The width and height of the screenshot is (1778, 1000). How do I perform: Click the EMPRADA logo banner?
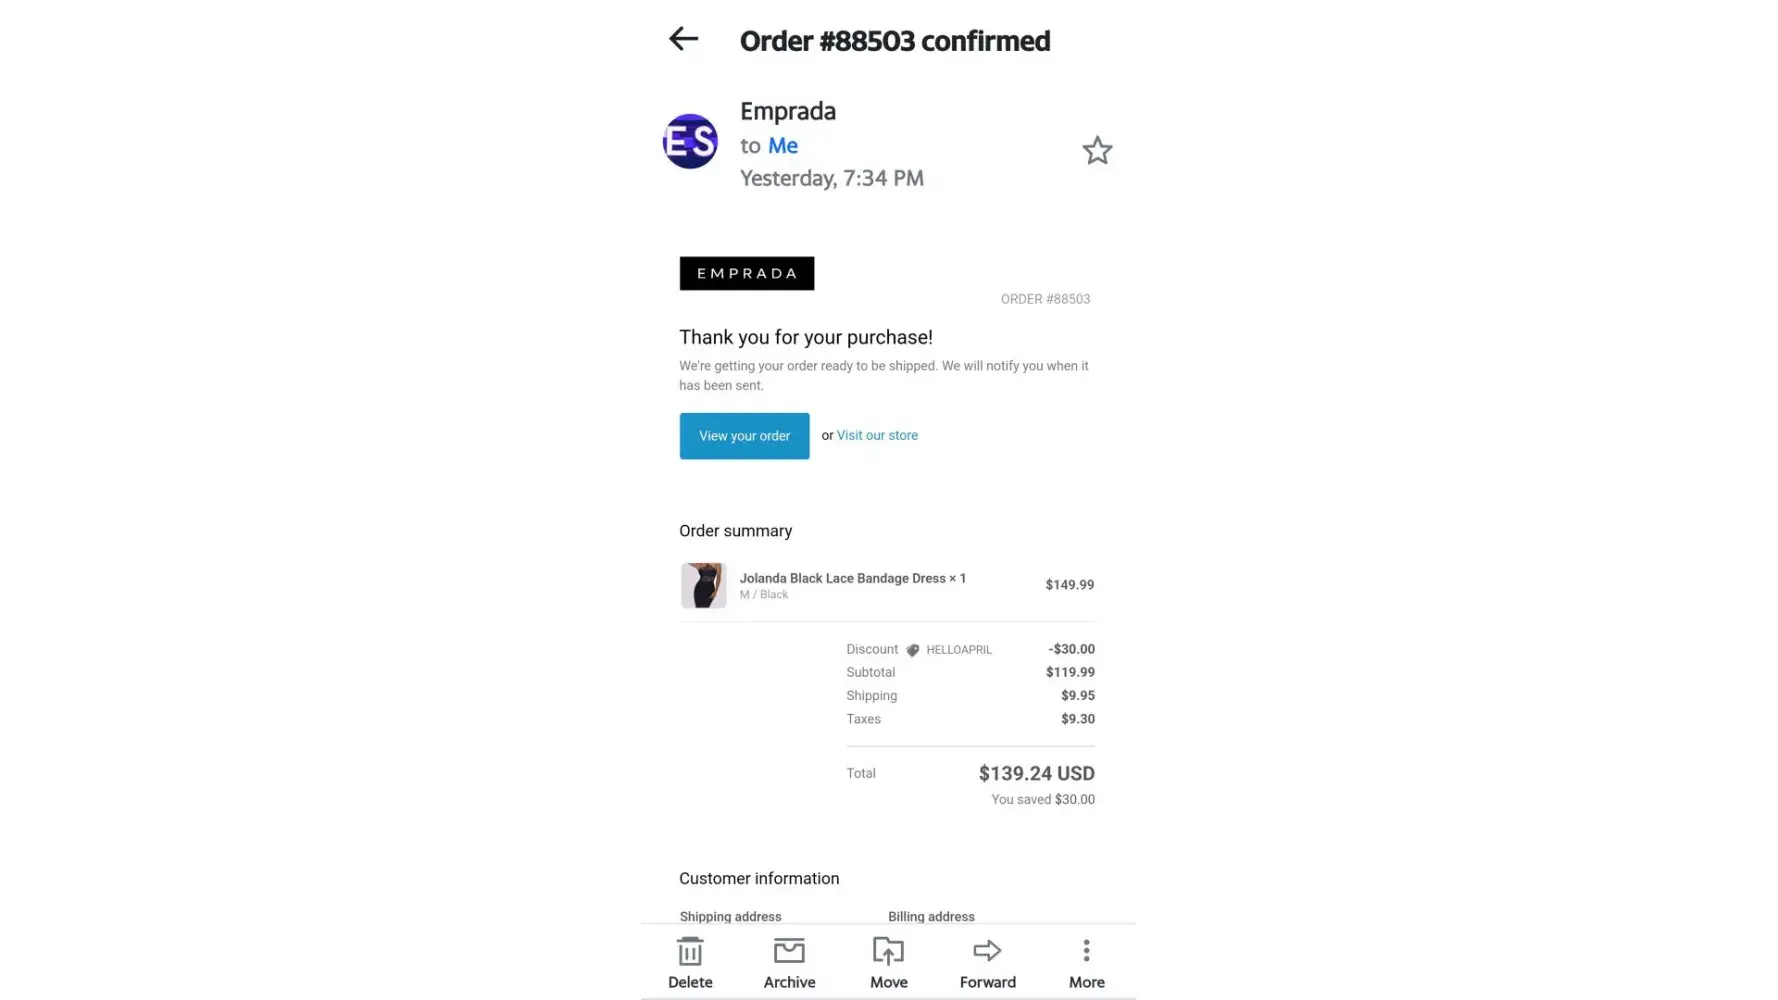pyautogui.click(x=746, y=273)
